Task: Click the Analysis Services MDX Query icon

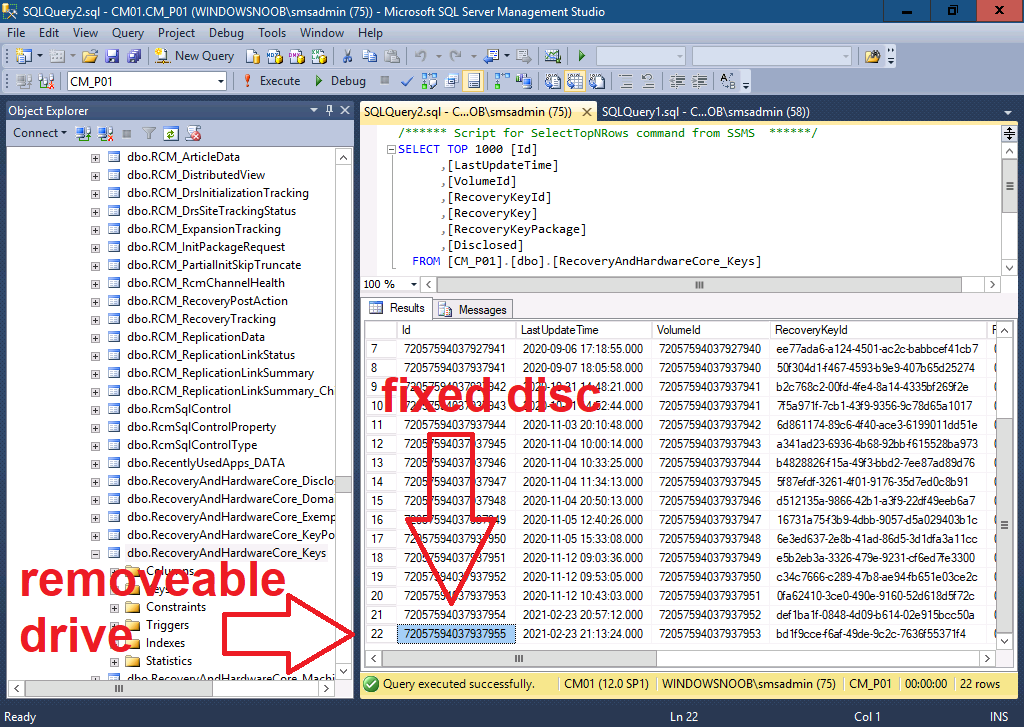Action: [x=275, y=56]
